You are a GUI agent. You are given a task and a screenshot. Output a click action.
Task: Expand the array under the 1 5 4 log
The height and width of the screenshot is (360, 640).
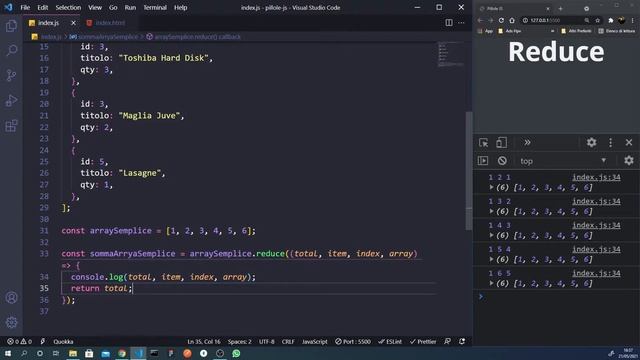tap(491, 260)
